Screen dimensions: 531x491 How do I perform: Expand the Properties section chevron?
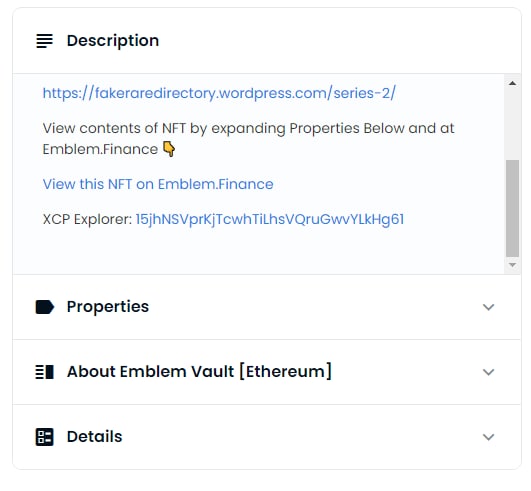tap(488, 307)
